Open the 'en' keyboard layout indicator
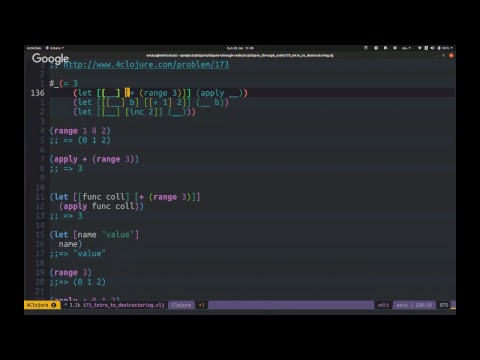 (406, 48)
